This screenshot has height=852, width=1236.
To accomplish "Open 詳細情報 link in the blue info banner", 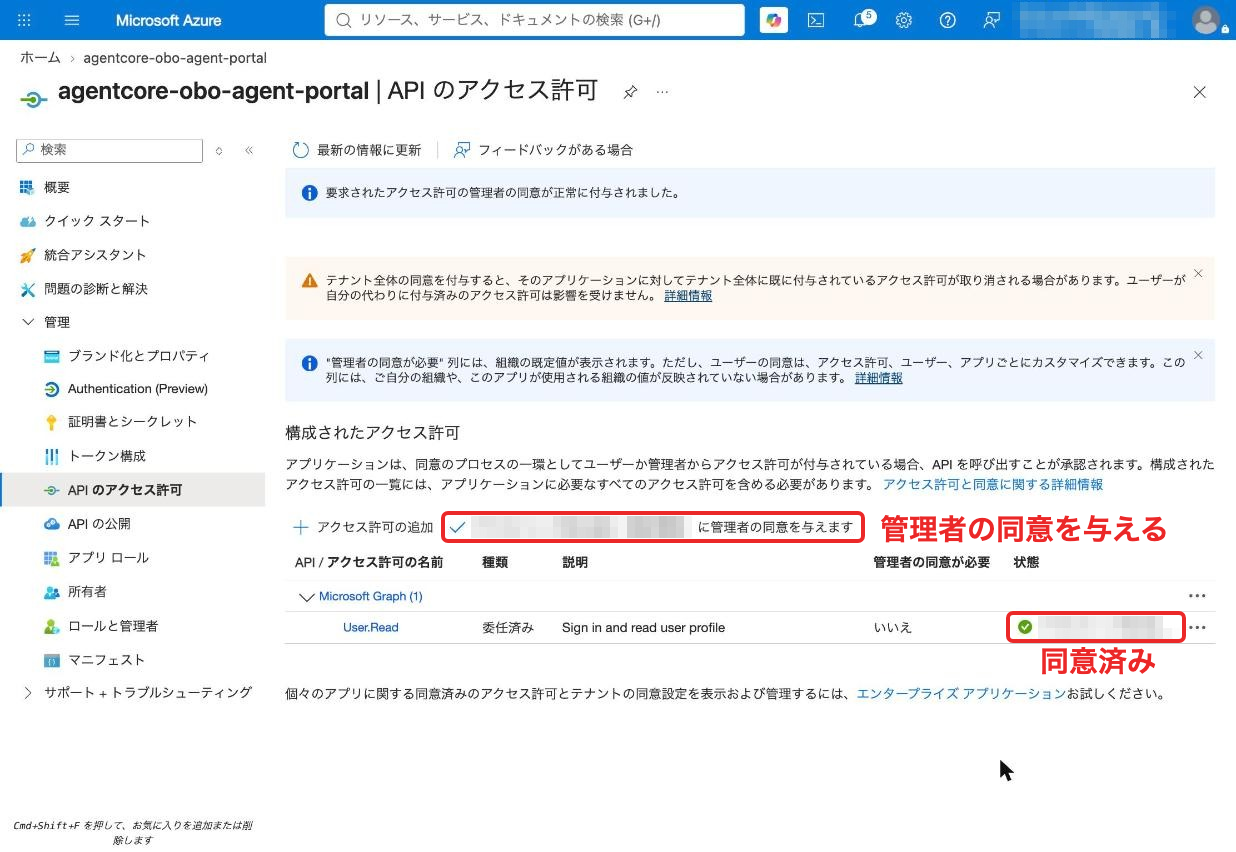I will [879, 378].
